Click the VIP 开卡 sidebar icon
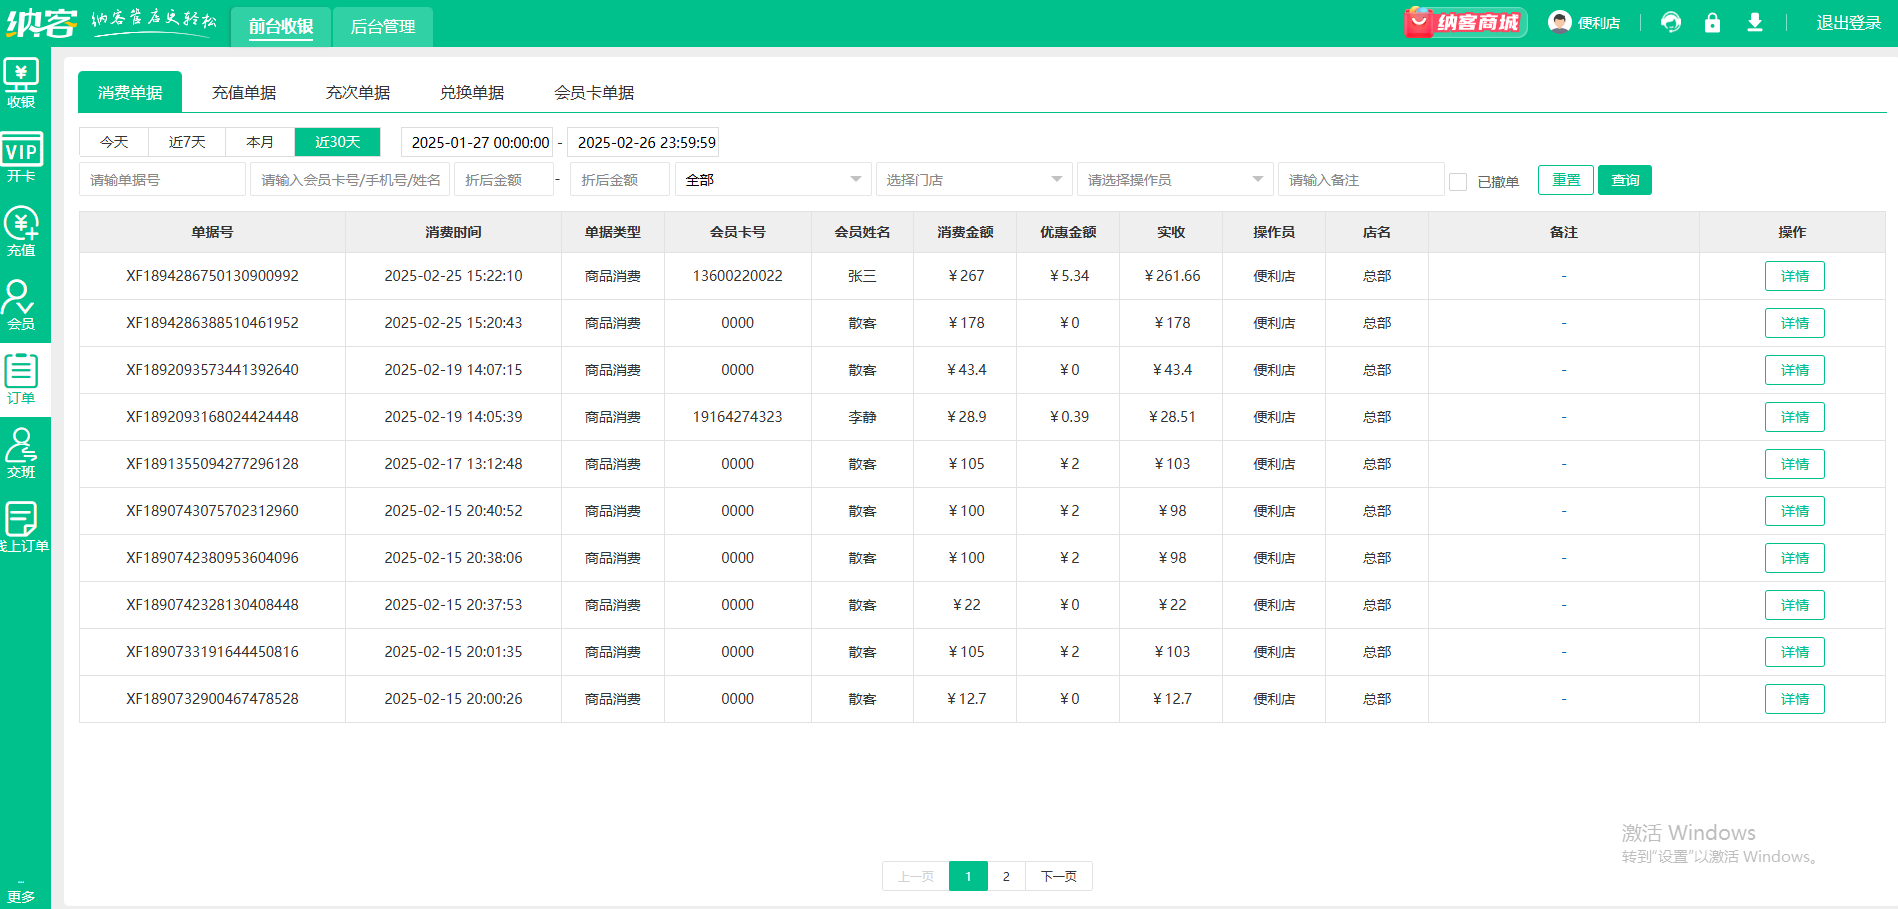 coord(21,158)
